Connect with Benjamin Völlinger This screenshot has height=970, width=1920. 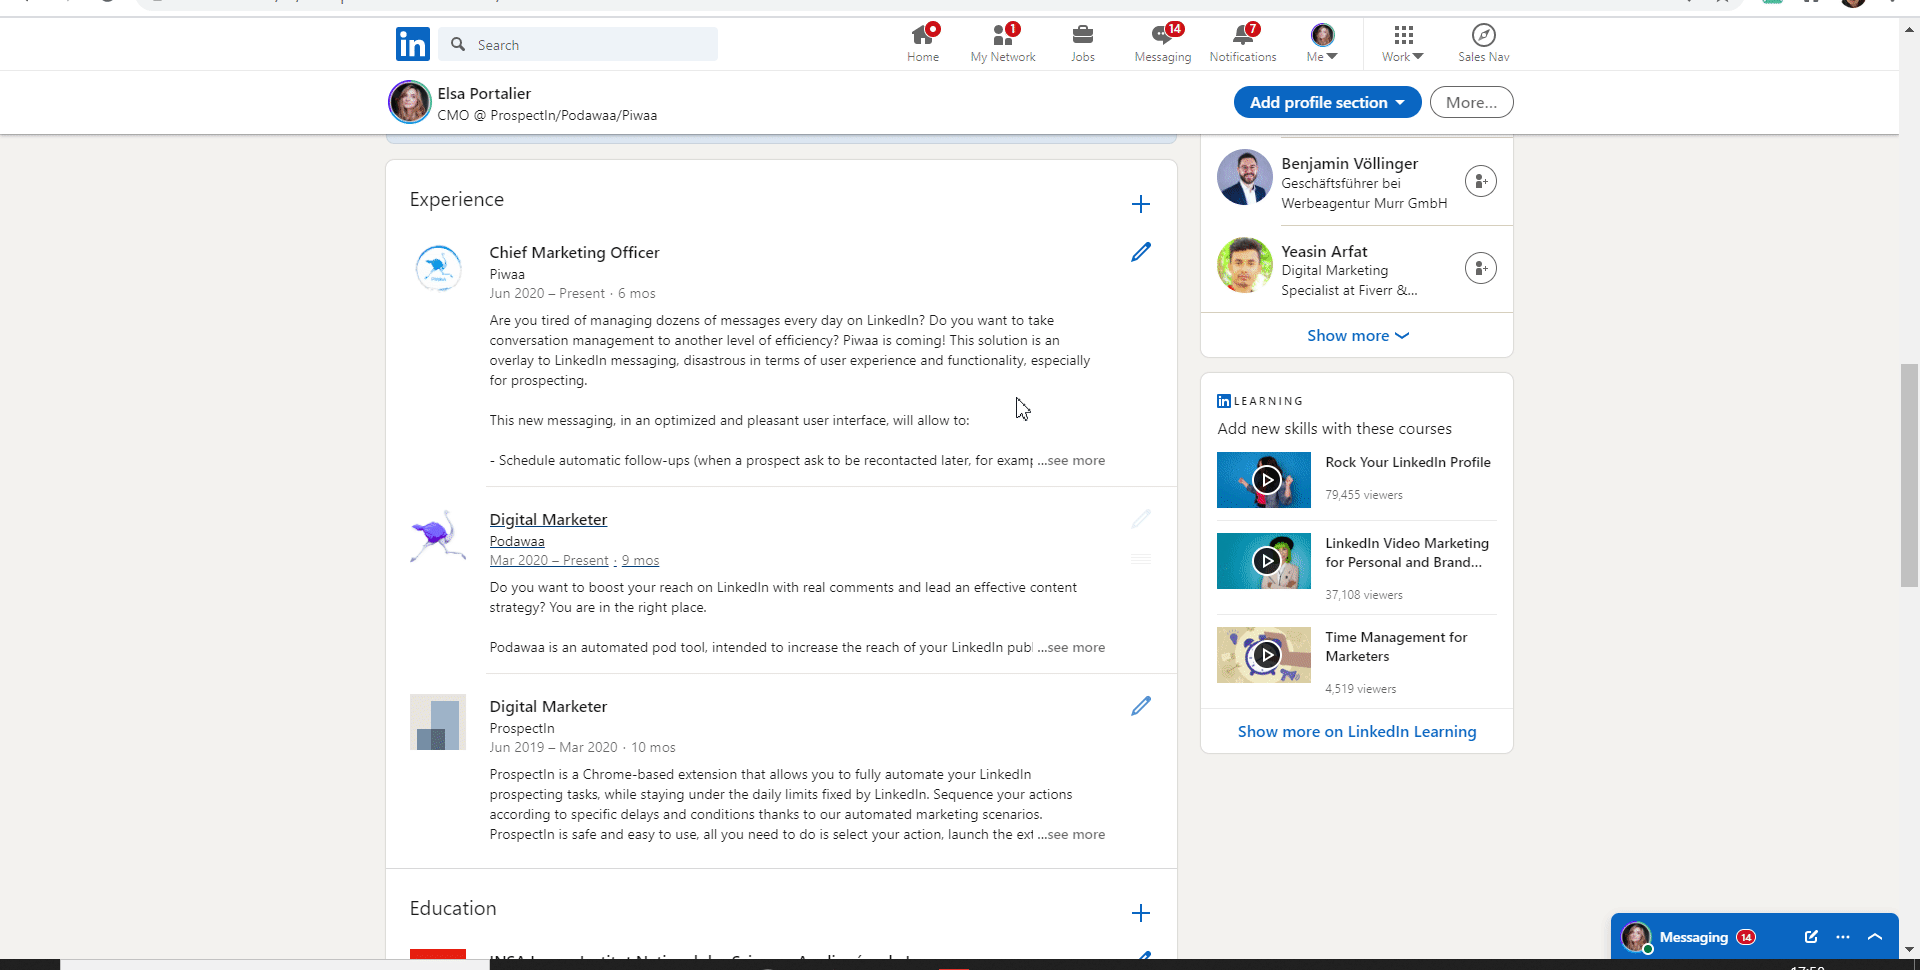(1481, 181)
